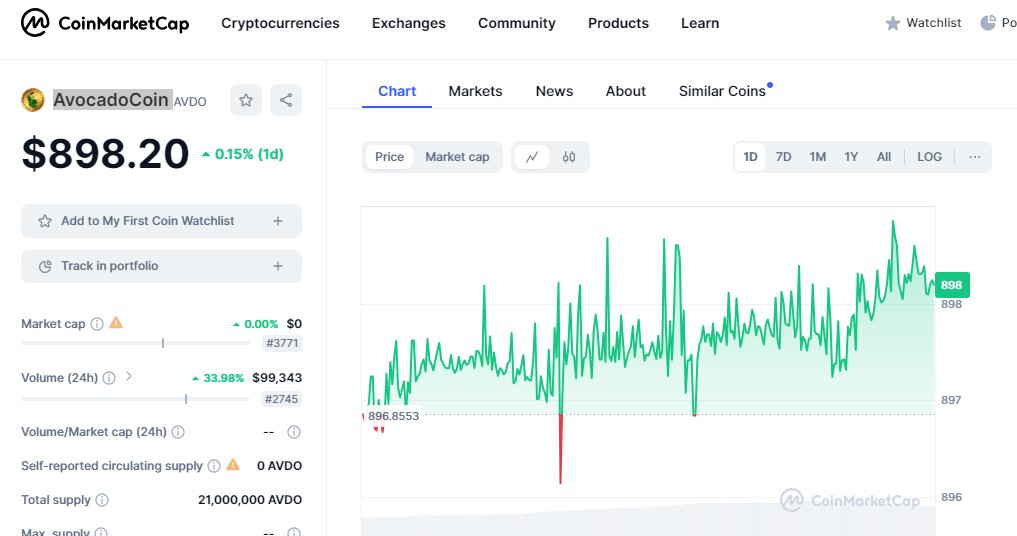The image size is (1017, 536).
Task: Select the All time range
Action: coord(884,157)
